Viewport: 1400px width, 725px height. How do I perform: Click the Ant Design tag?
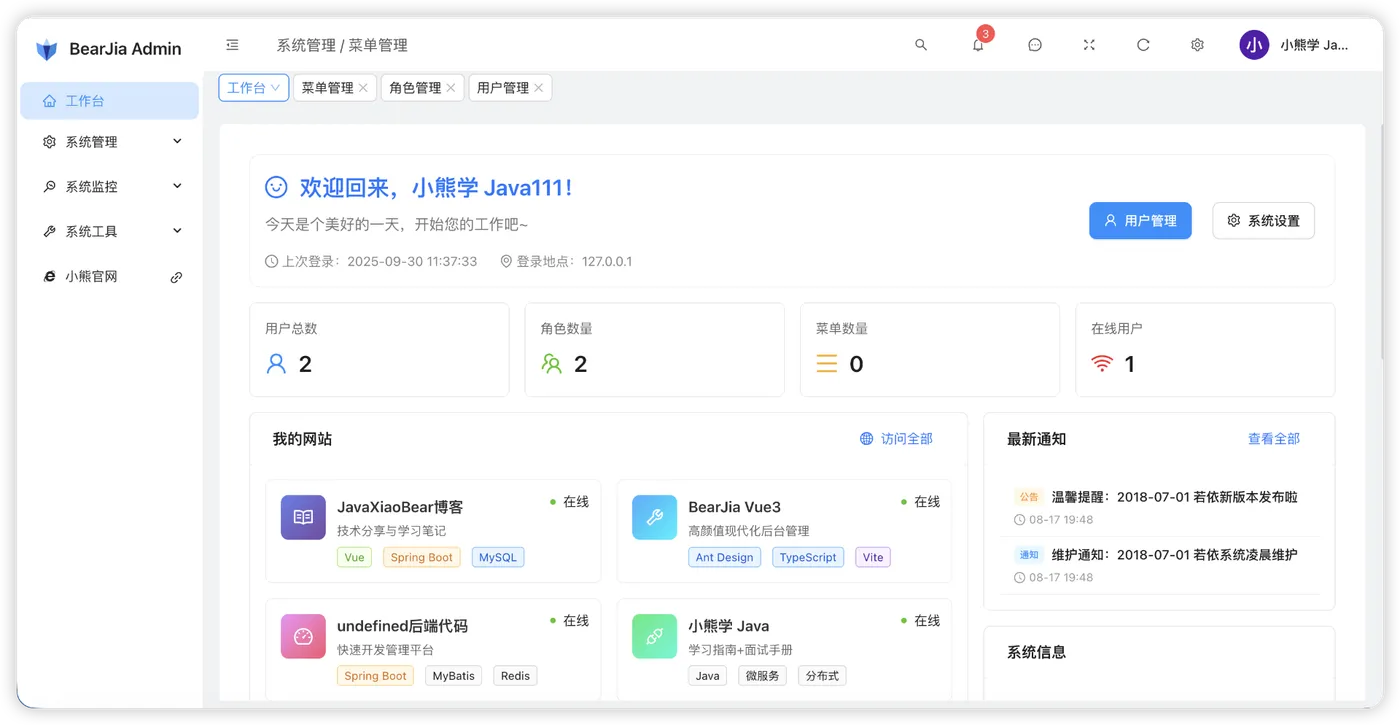(725, 558)
